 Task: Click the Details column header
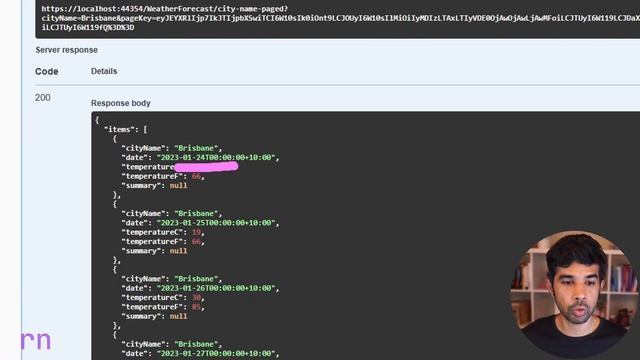pyautogui.click(x=104, y=71)
